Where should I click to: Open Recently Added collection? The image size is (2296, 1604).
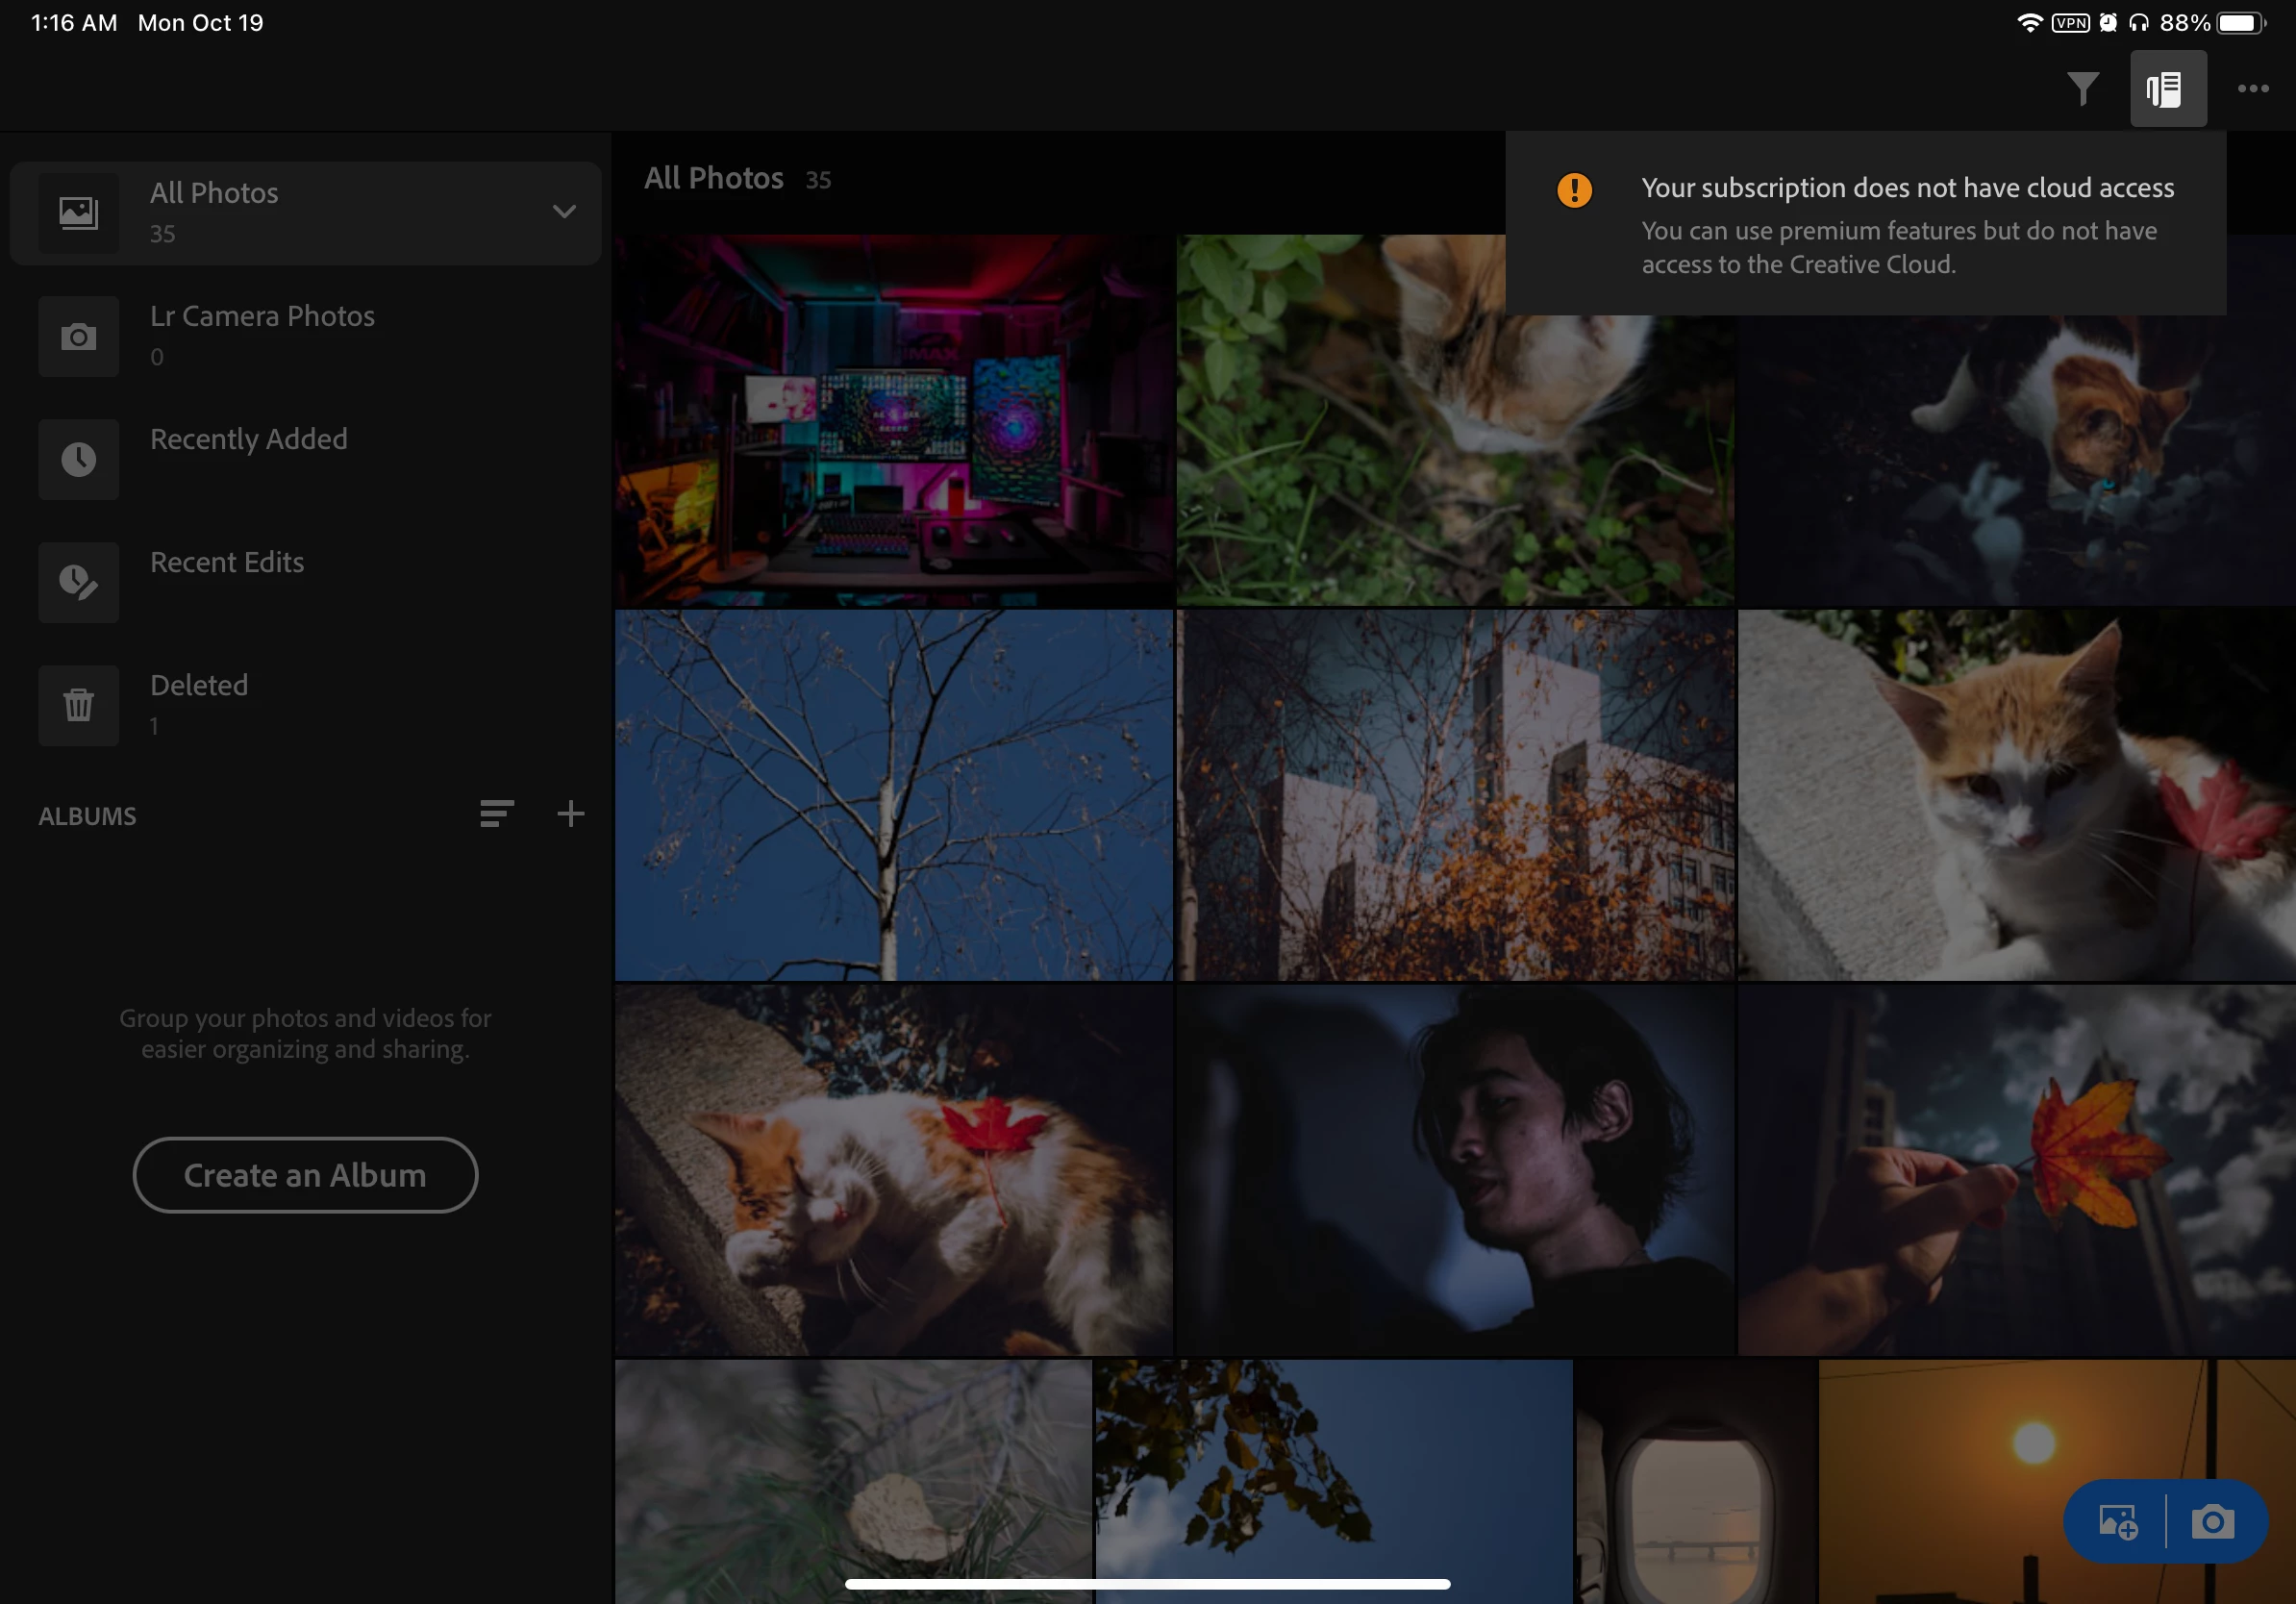[248, 440]
